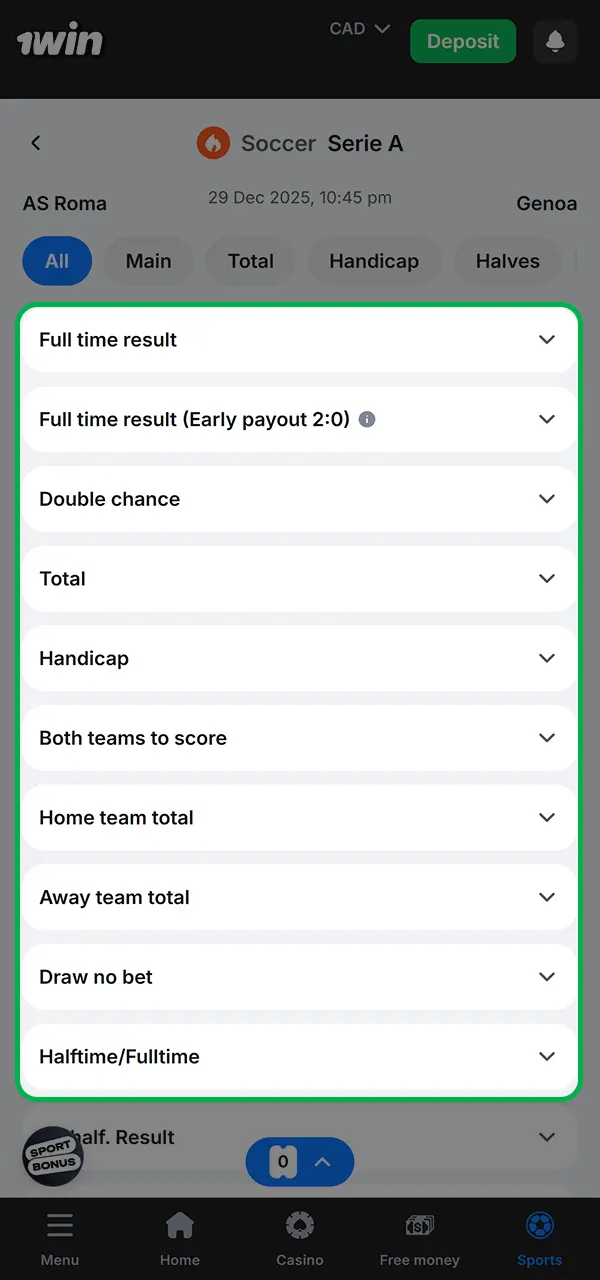Open the bet slip counter at bottom
The width and height of the screenshot is (600, 1280).
(x=299, y=1162)
